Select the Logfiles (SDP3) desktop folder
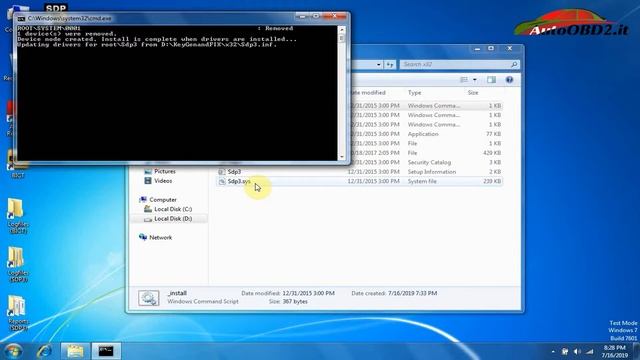Screen dimensions: 640x360 (17, 264)
